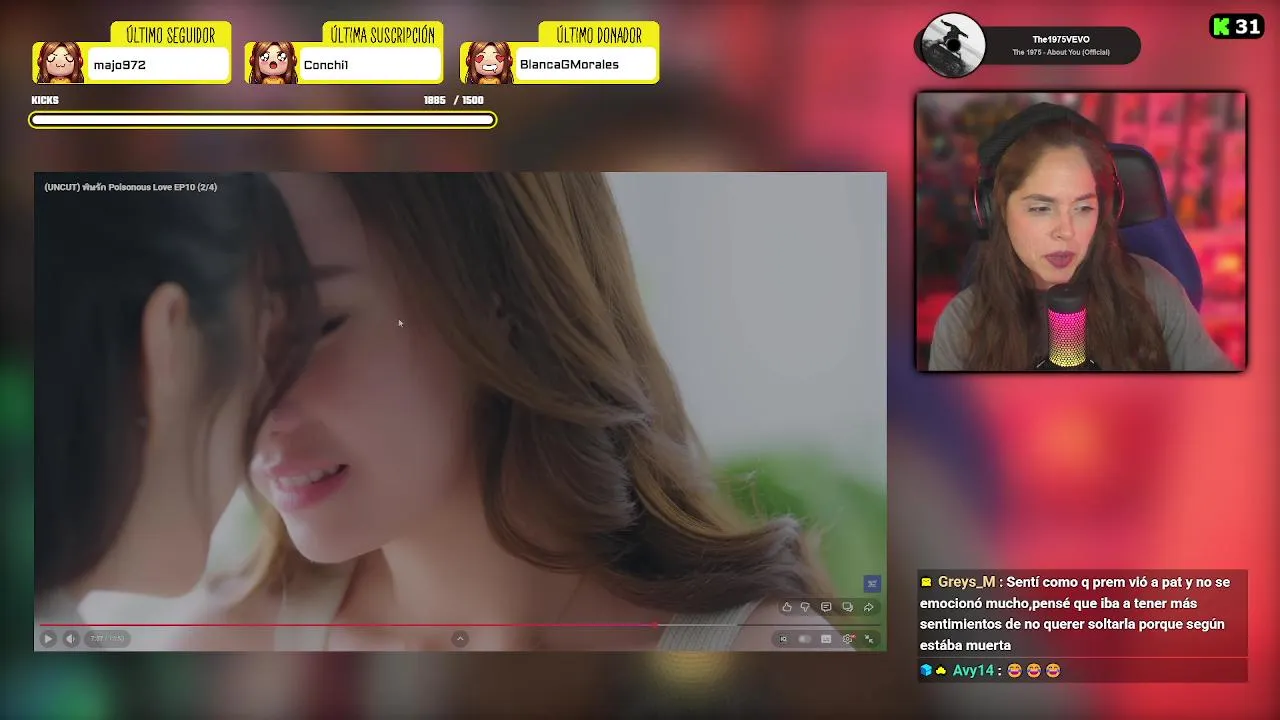Mute the video volume speaker icon
This screenshot has height=720, width=1280.
[71, 638]
